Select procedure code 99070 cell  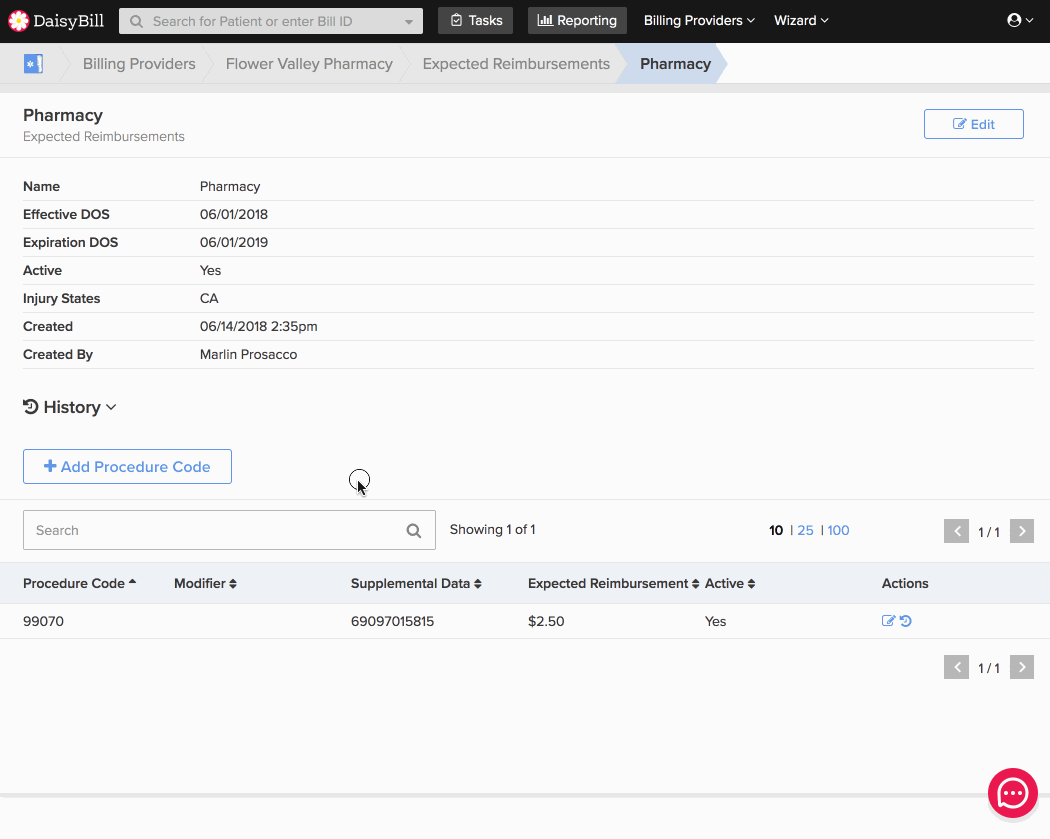pyautogui.click(x=44, y=621)
